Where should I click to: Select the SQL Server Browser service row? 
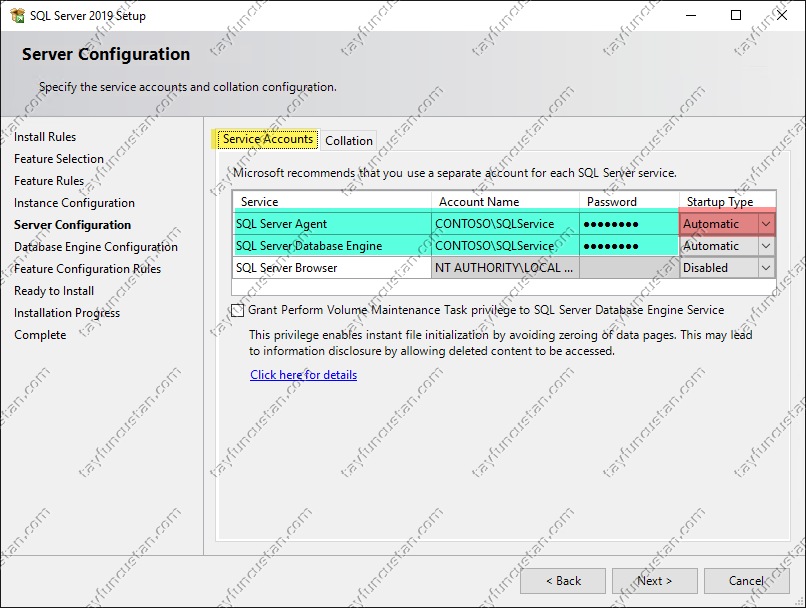pos(333,268)
